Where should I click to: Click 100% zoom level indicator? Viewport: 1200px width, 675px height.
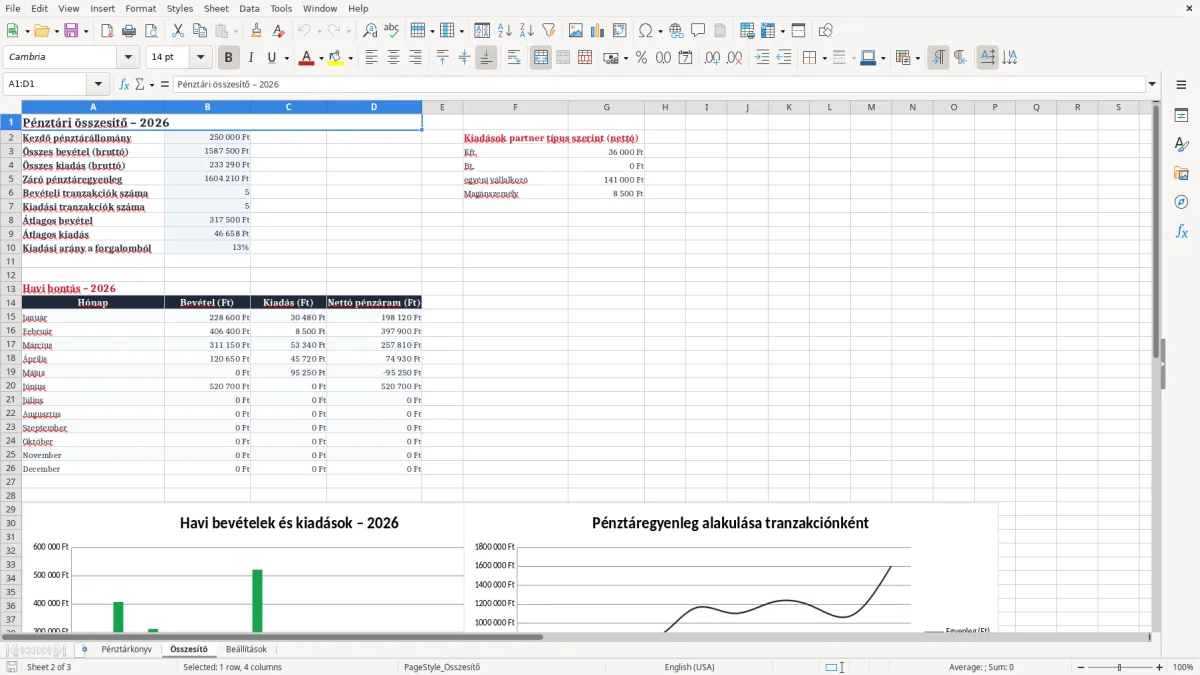click(1182, 667)
